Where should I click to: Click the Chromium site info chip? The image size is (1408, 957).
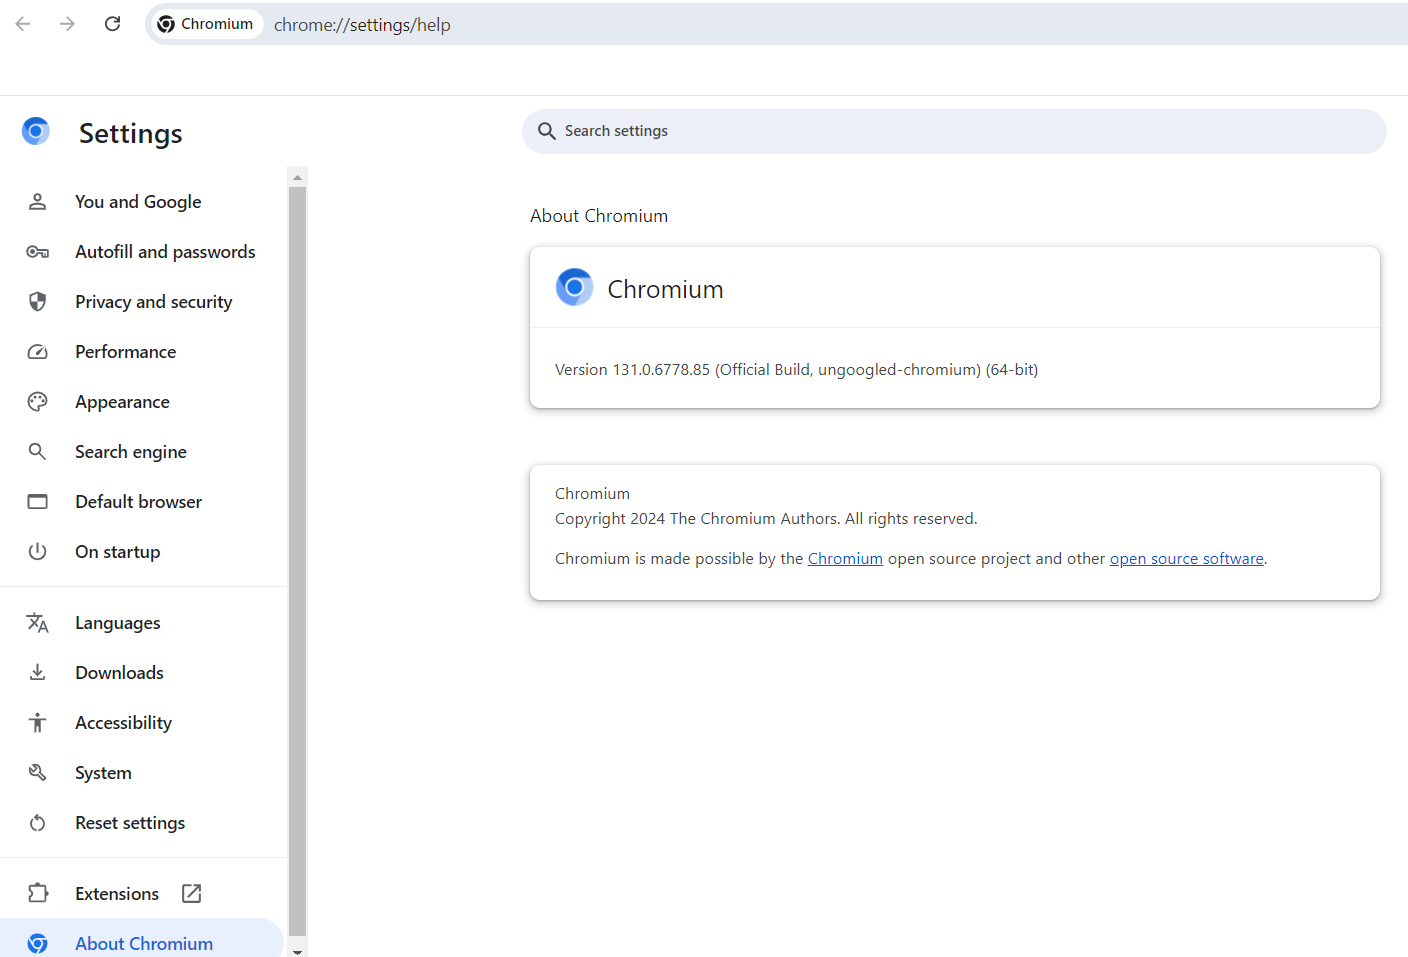tap(208, 24)
